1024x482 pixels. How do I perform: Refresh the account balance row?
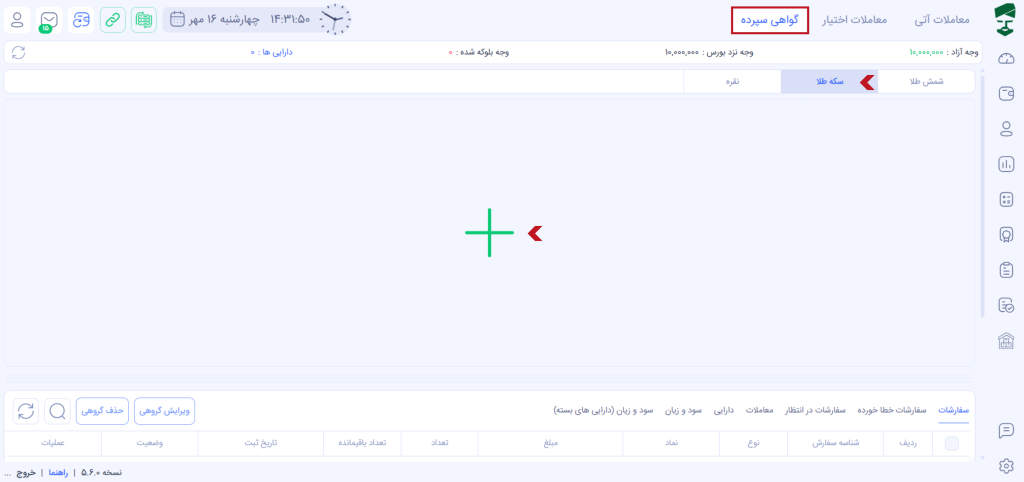pos(18,52)
